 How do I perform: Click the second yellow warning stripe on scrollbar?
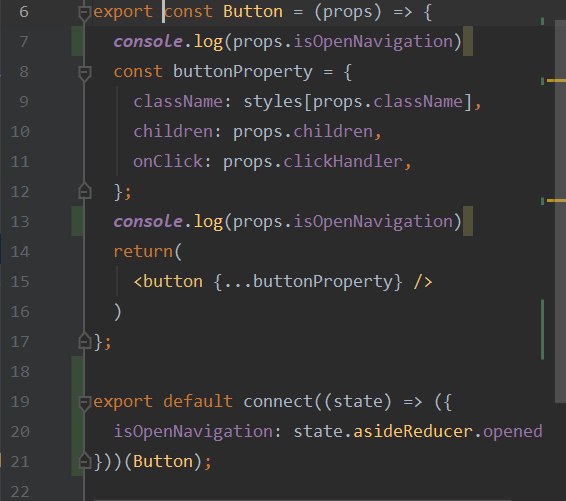pos(556,200)
